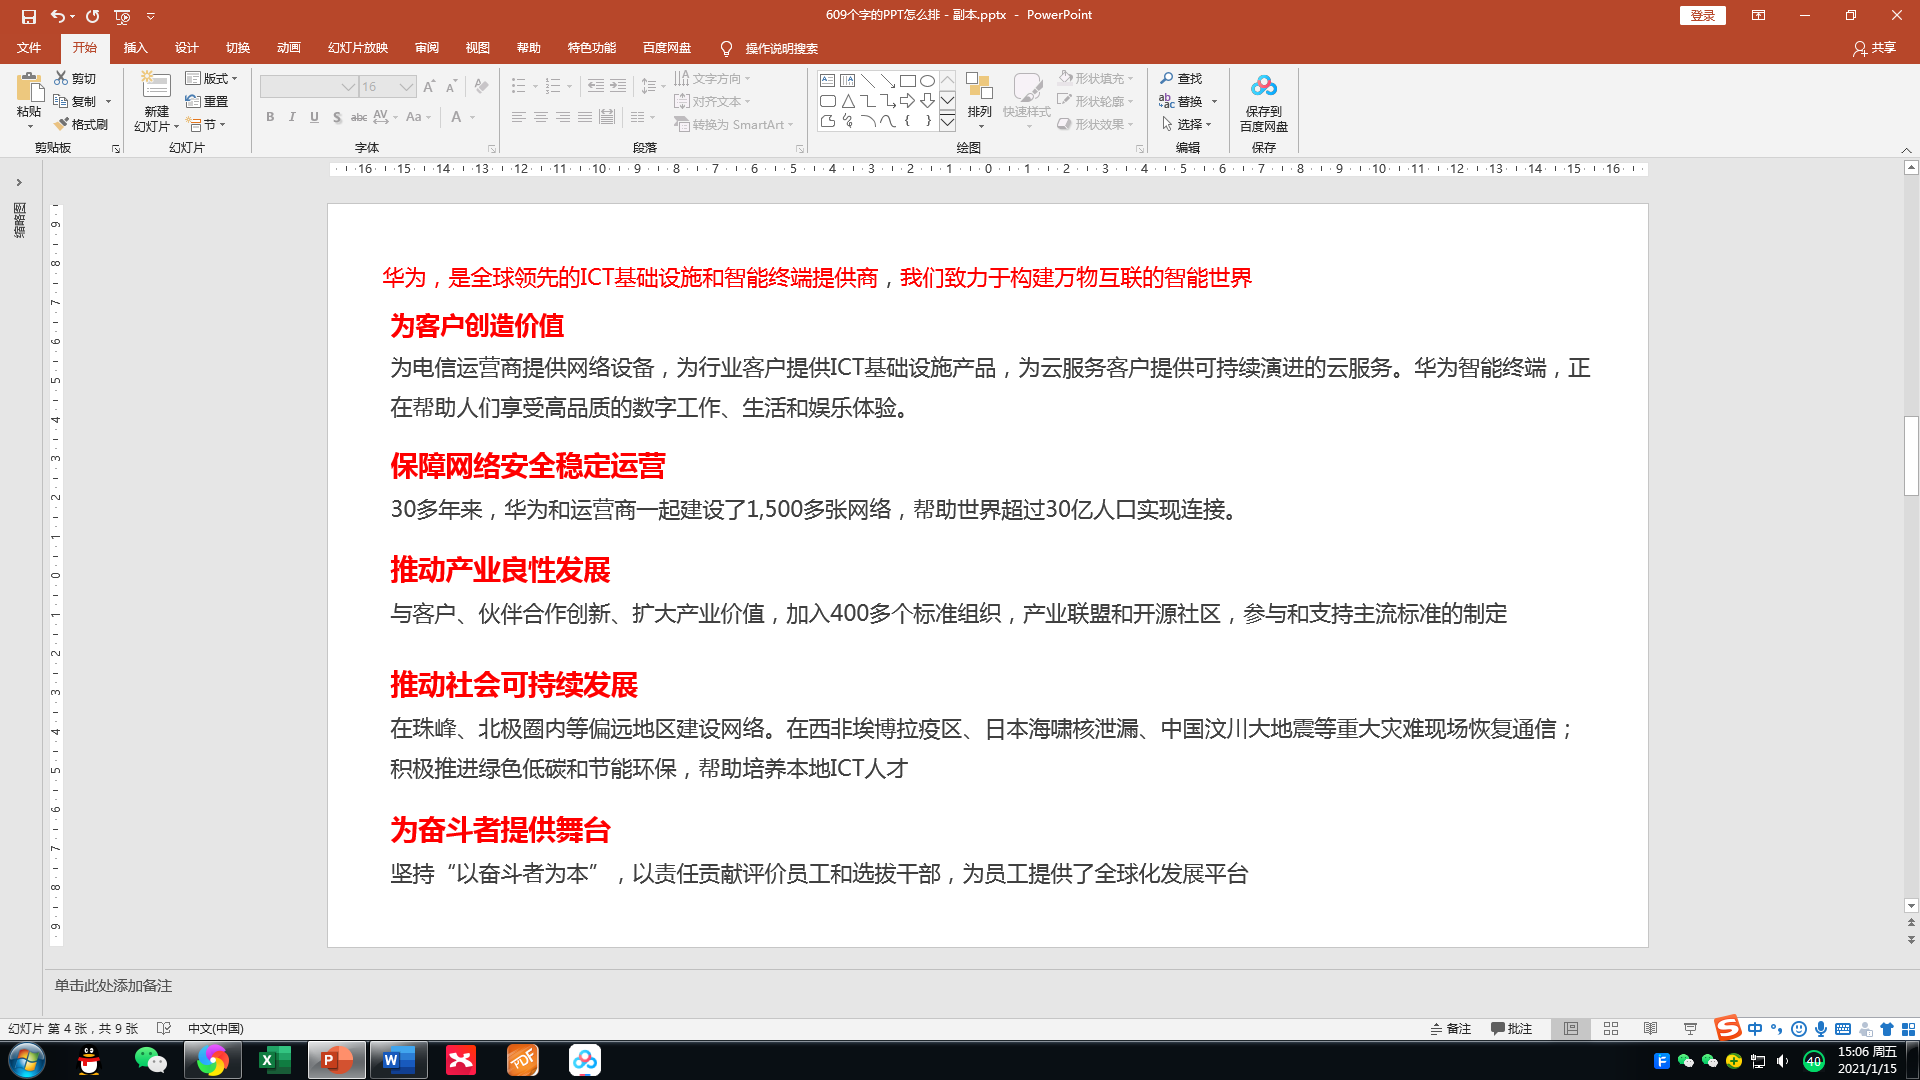Select the right arrow shape in gallery
1920x1080 pixels.
(x=907, y=101)
